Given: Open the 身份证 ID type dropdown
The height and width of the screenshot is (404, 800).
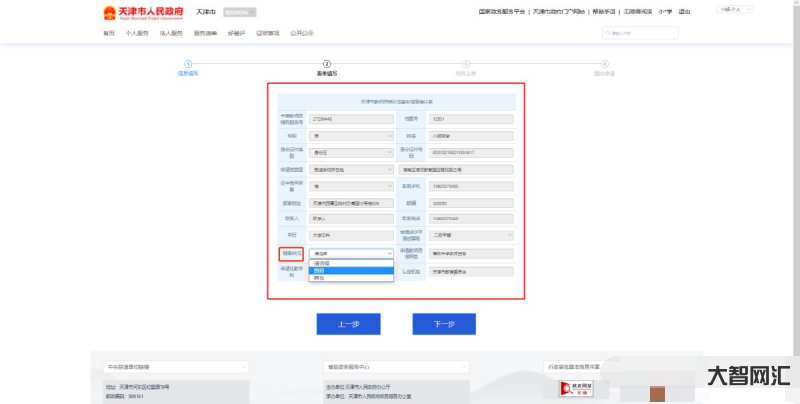Looking at the screenshot, I should pyautogui.click(x=351, y=152).
